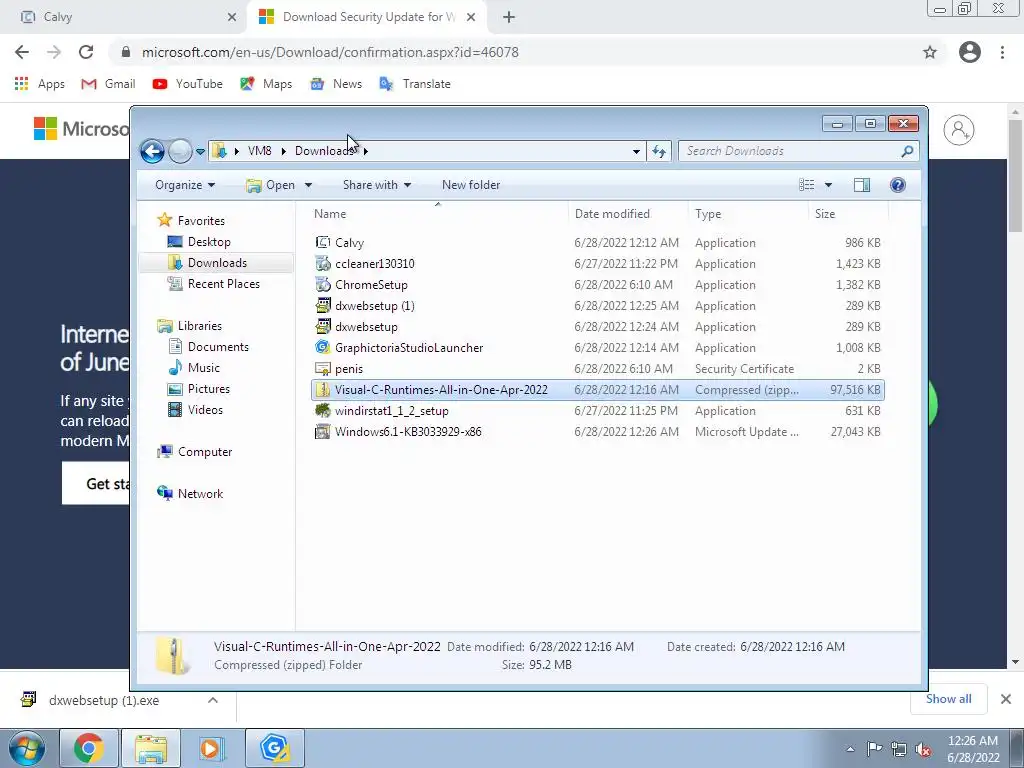Select the GraphictoriaStudioLauncher file icon
This screenshot has width=1024, height=768.
323,347
